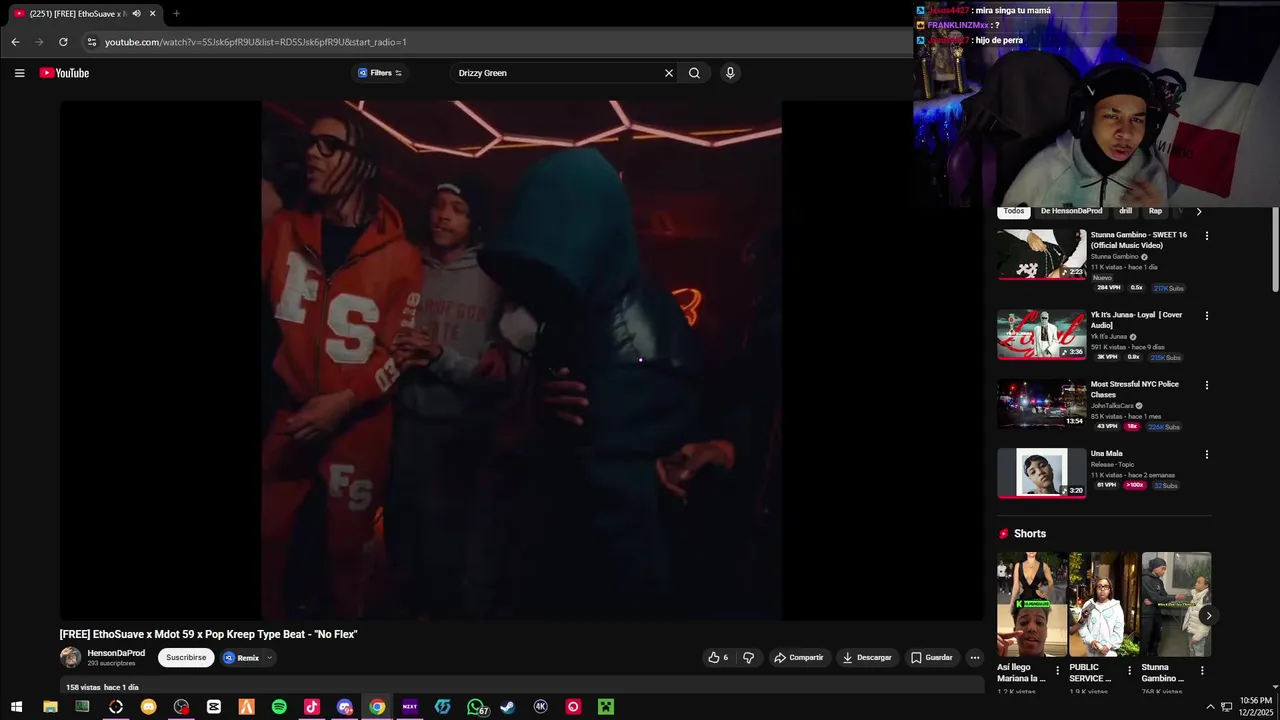Expand the Remix dropdown arrow
The width and height of the screenshot is (1280, 720).
(x=269, y=658)
